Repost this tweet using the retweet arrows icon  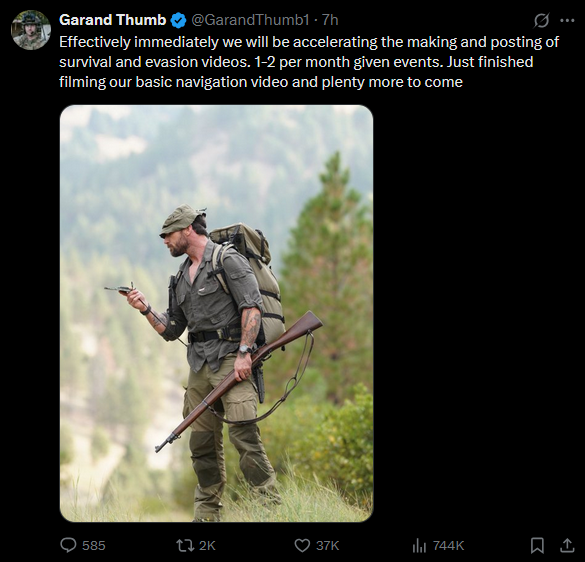[185, 545]
